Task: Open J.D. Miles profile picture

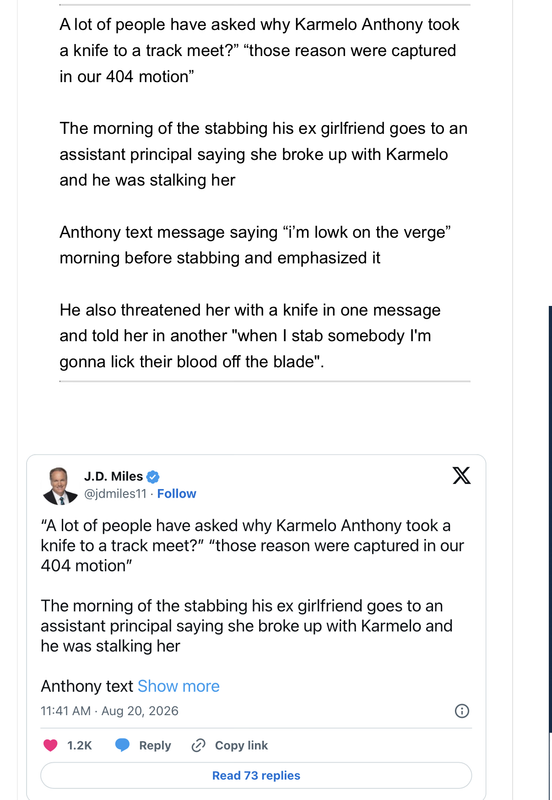Action: 60,486
